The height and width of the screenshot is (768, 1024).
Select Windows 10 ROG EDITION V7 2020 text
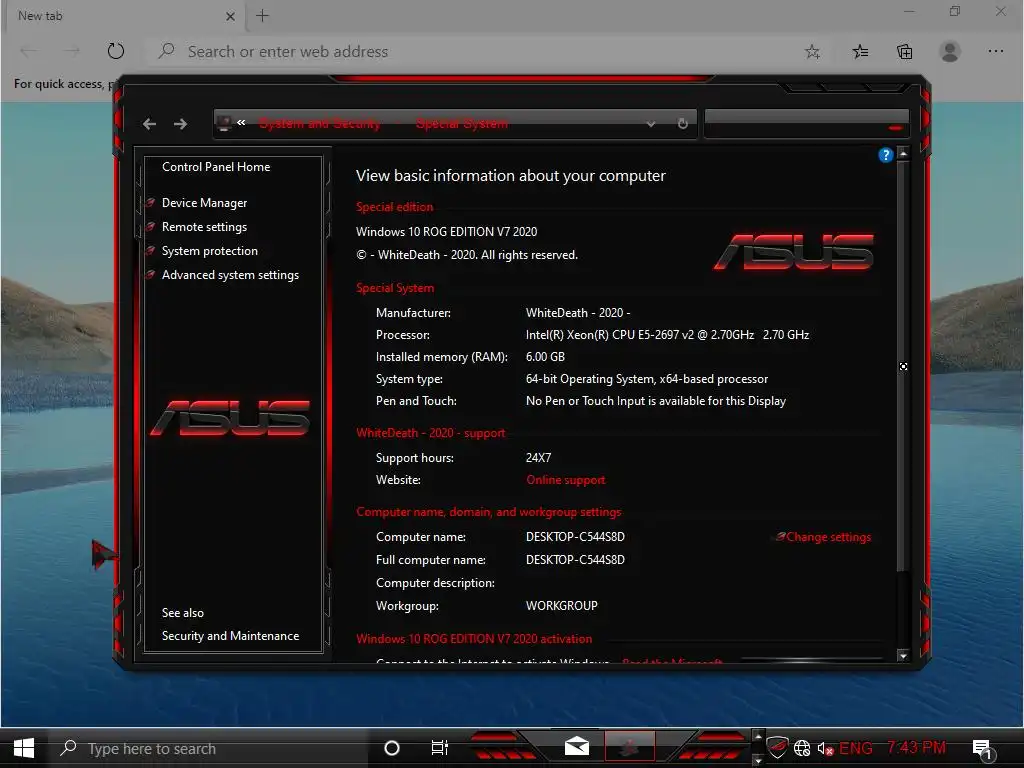(x=447, y=232)
